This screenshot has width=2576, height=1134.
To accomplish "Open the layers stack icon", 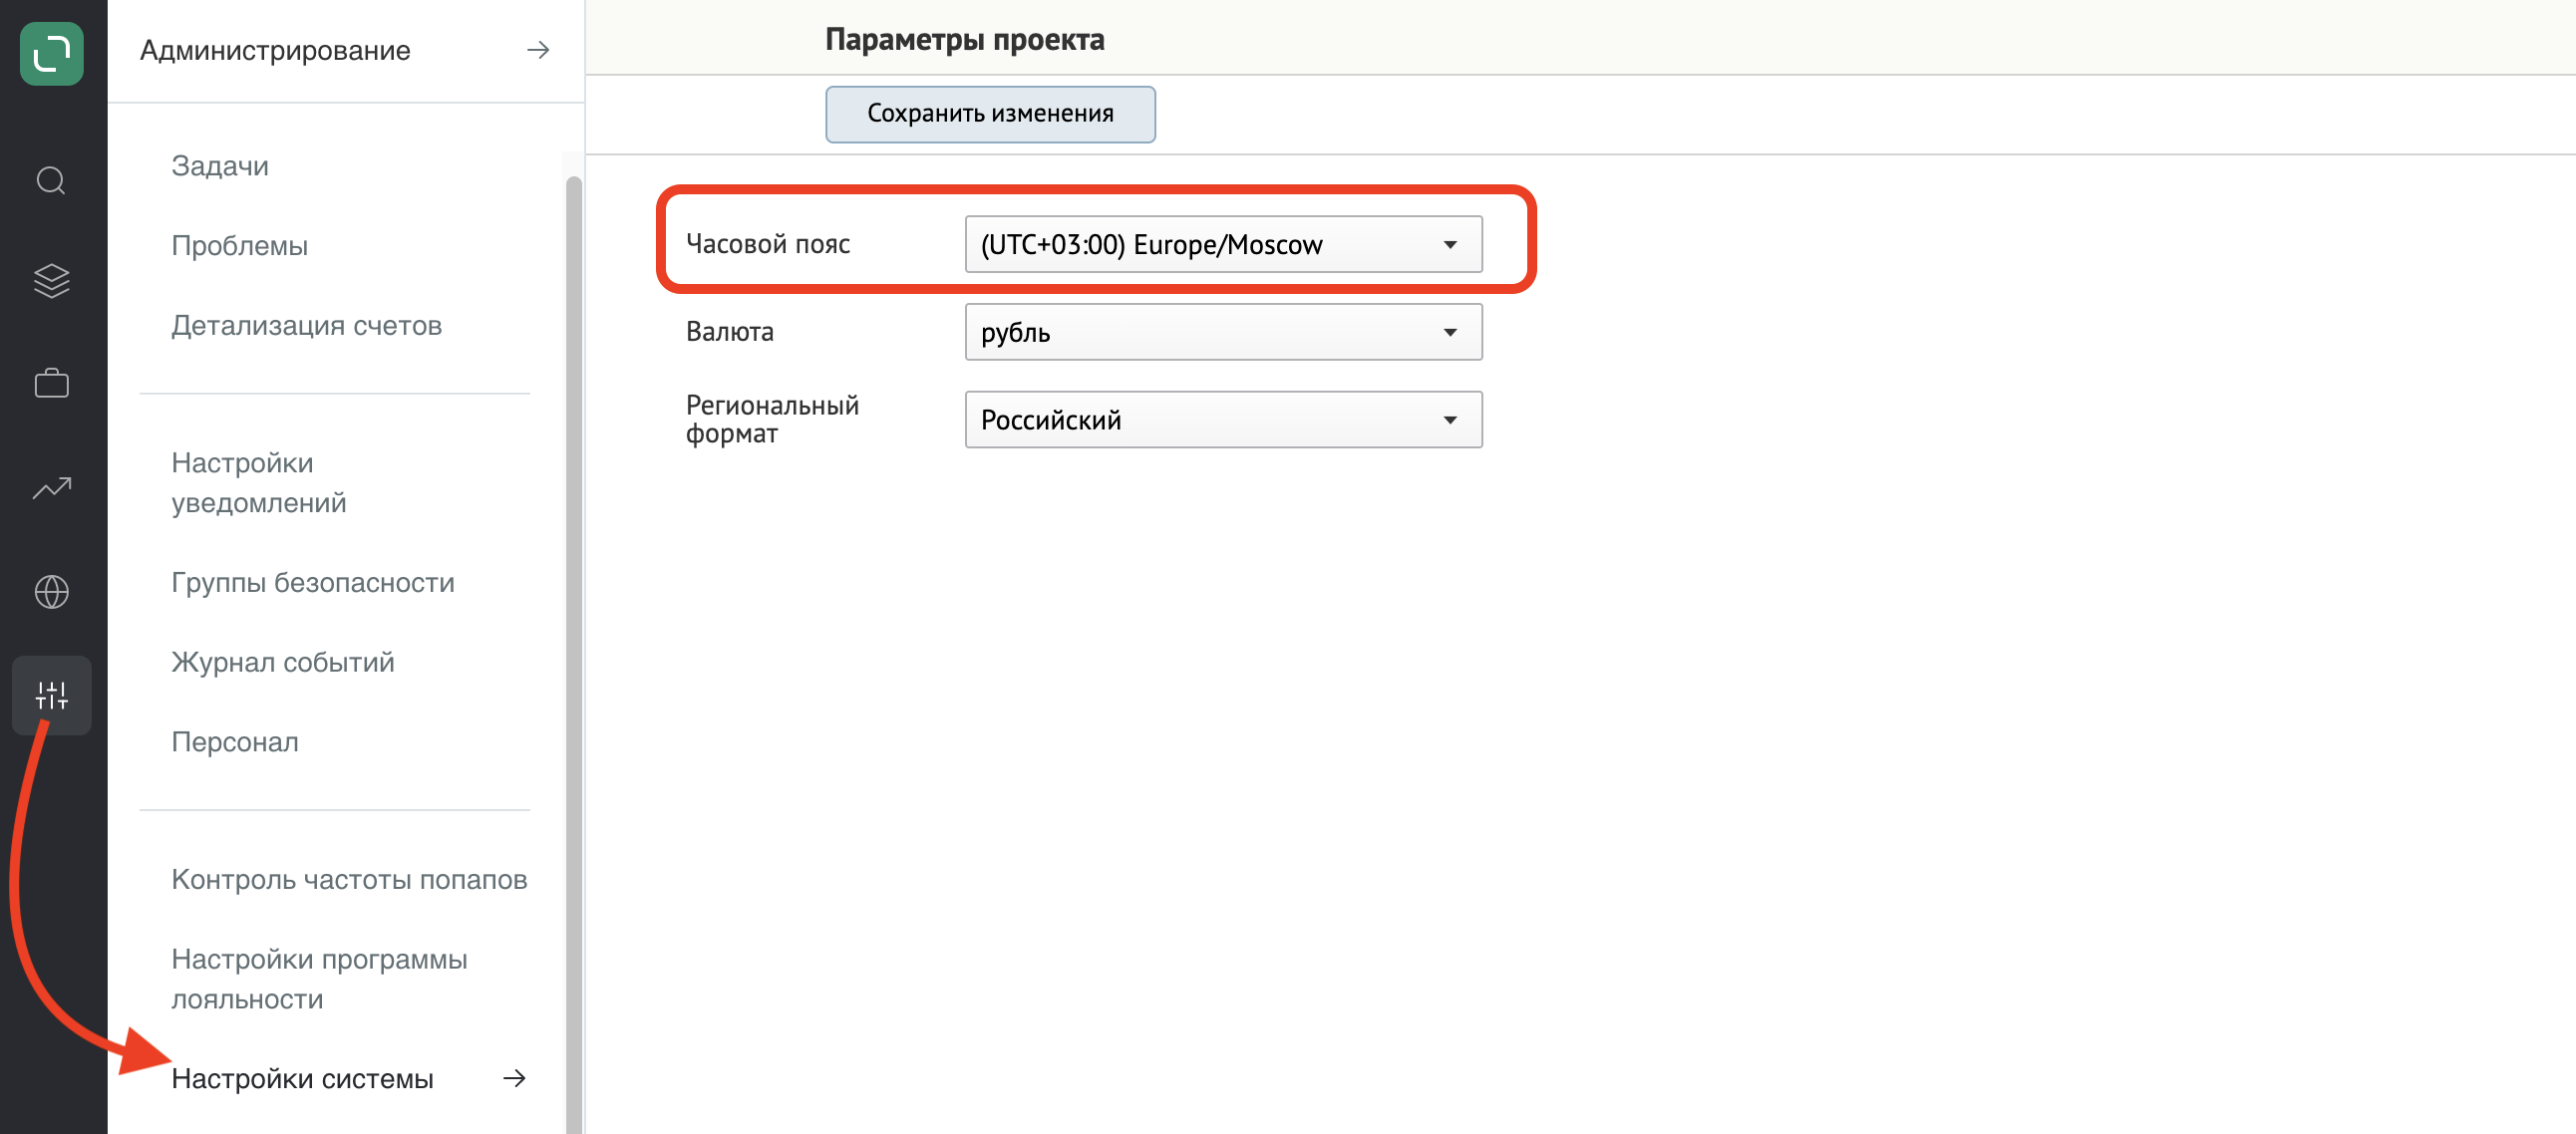I will tap(51, 281).
